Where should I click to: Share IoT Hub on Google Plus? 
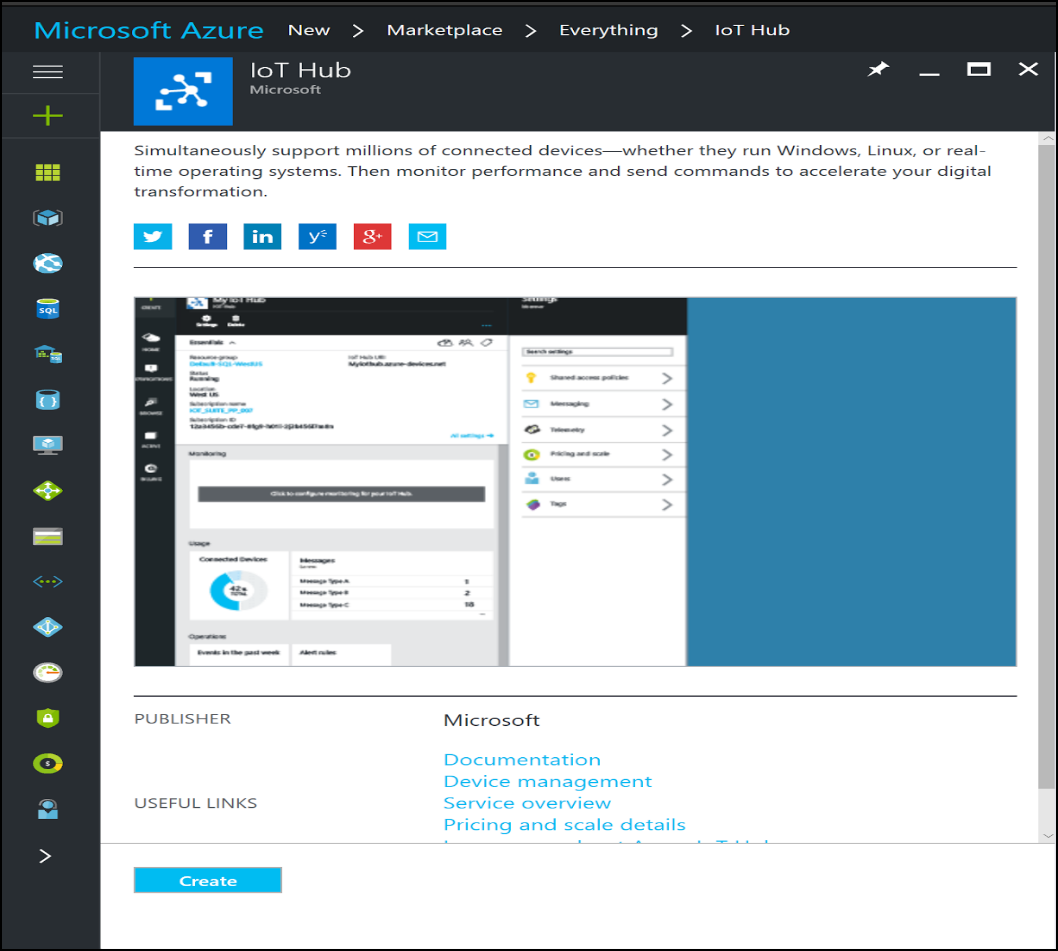(372, 236)
